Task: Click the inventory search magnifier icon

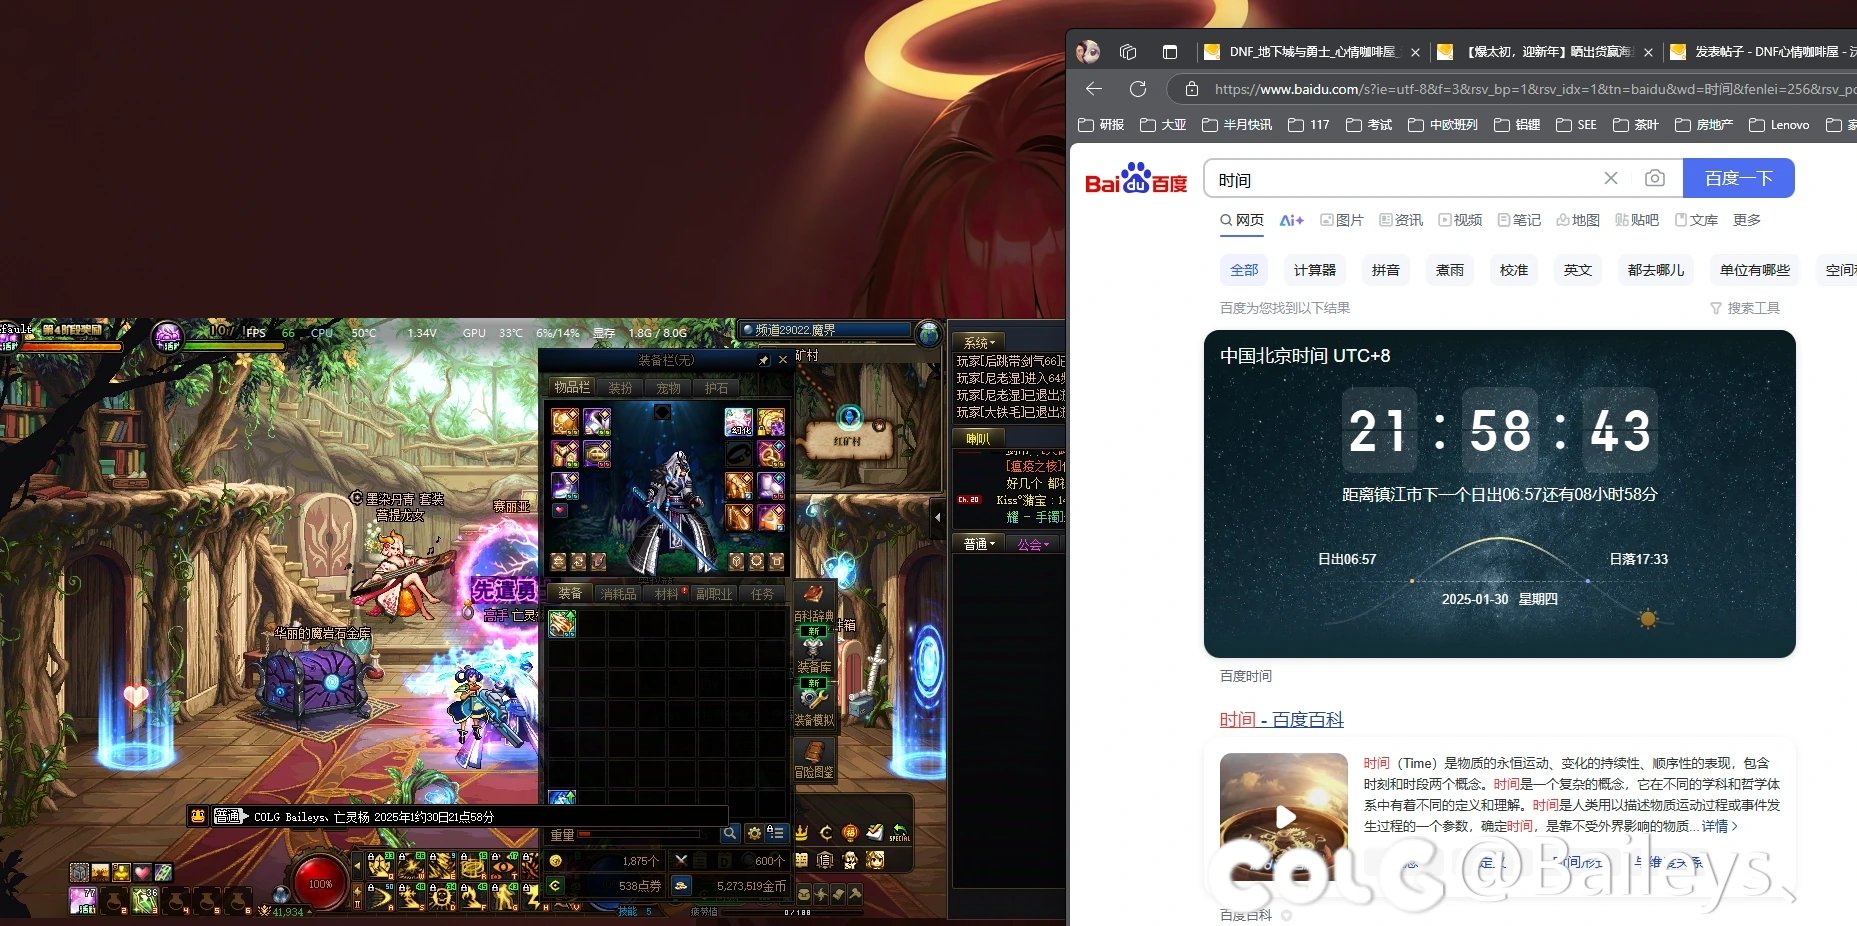Action: 730,833
